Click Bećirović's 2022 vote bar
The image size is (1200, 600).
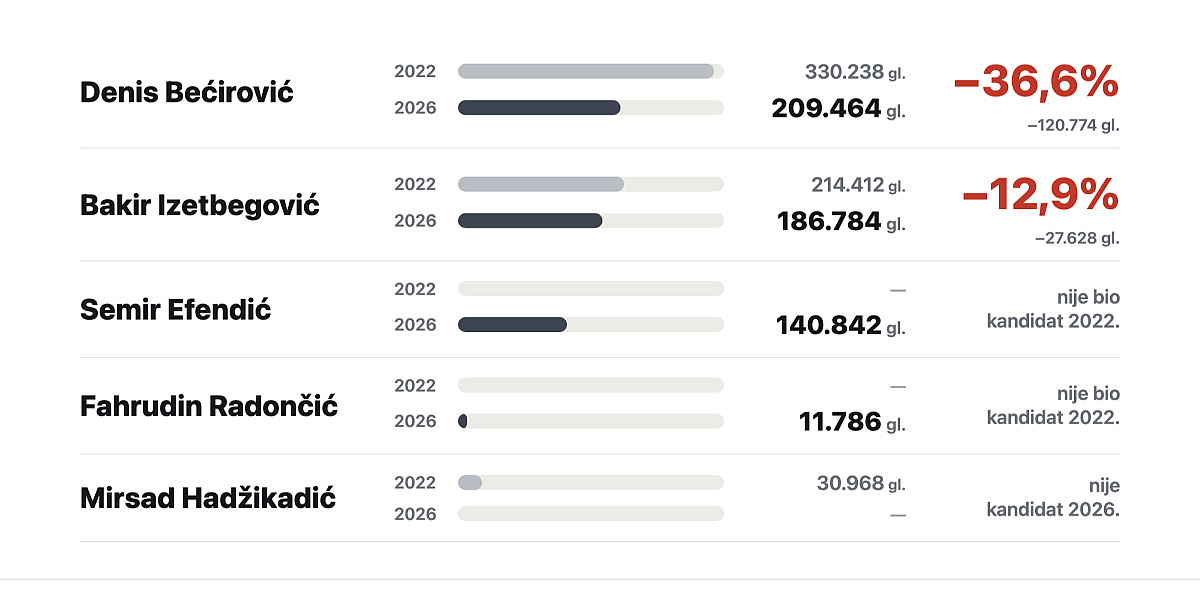tap(586, 71)
